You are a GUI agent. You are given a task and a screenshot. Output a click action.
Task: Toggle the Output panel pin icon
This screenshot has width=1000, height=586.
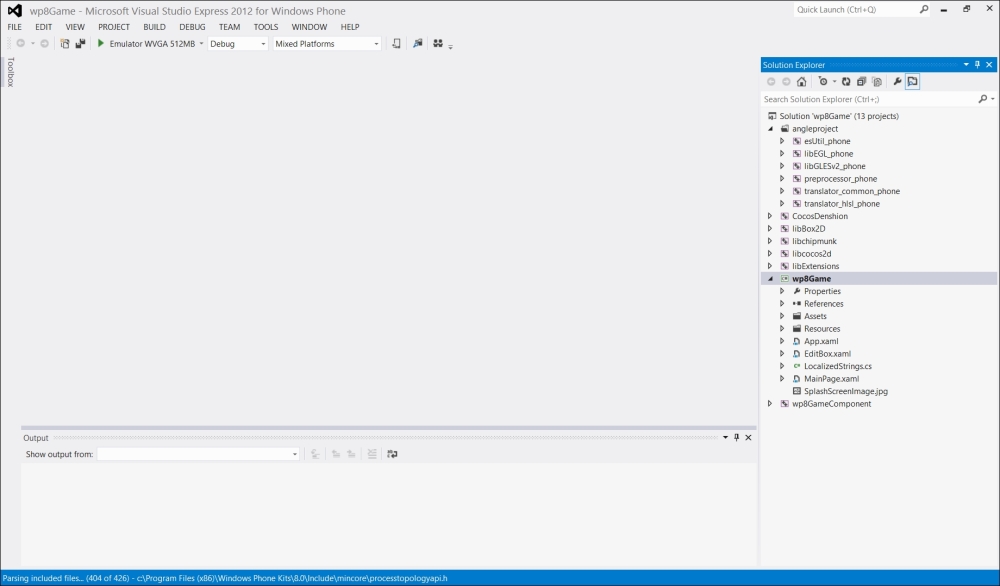[737, 437]
